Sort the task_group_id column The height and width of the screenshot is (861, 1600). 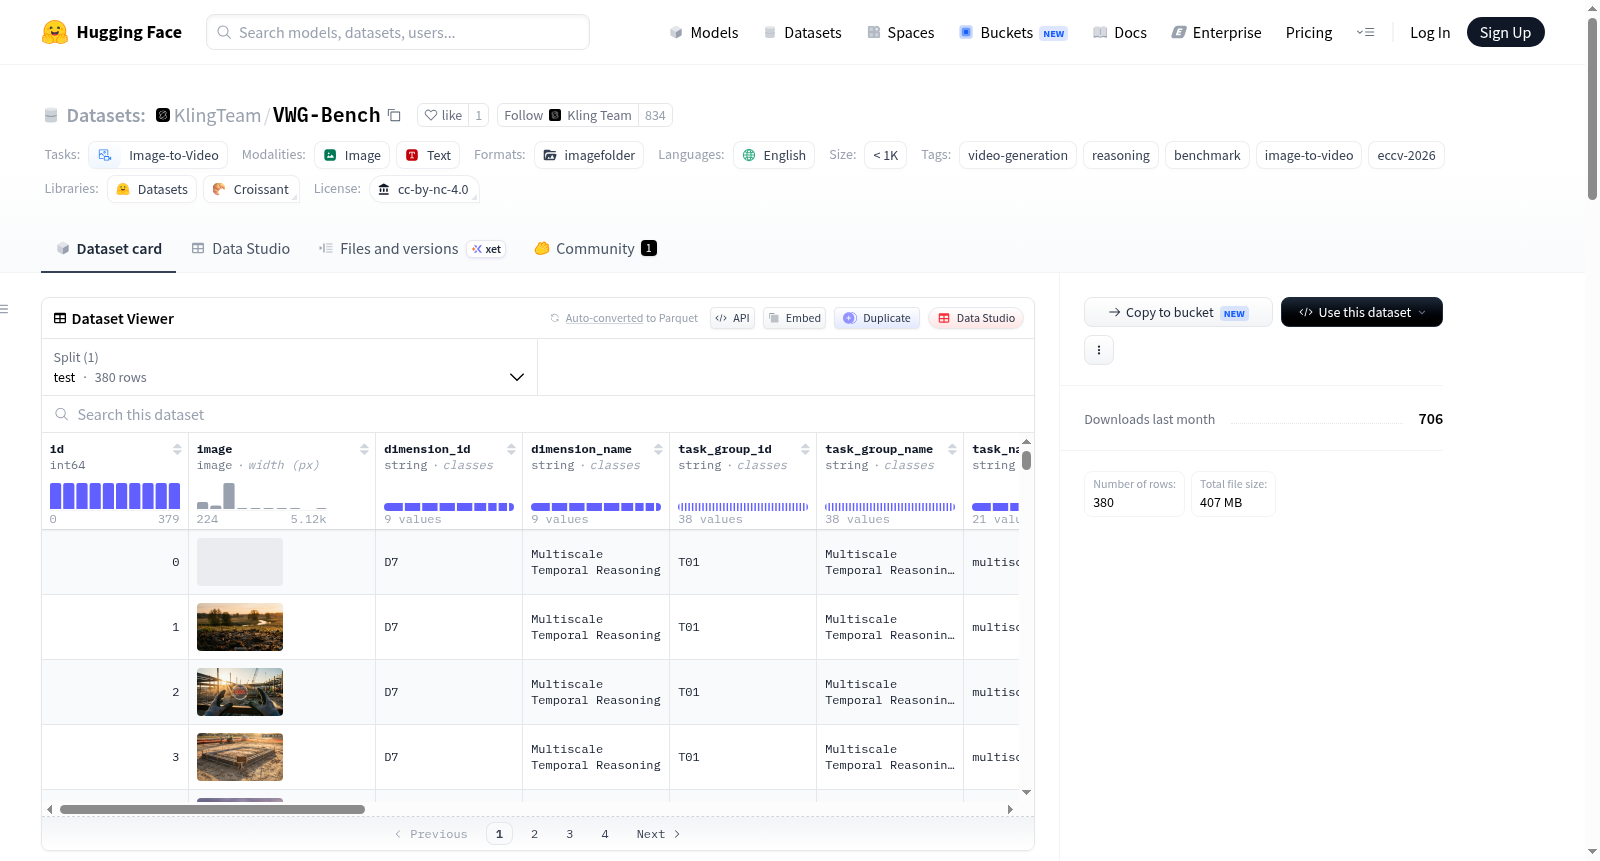[x=805, y=449]
